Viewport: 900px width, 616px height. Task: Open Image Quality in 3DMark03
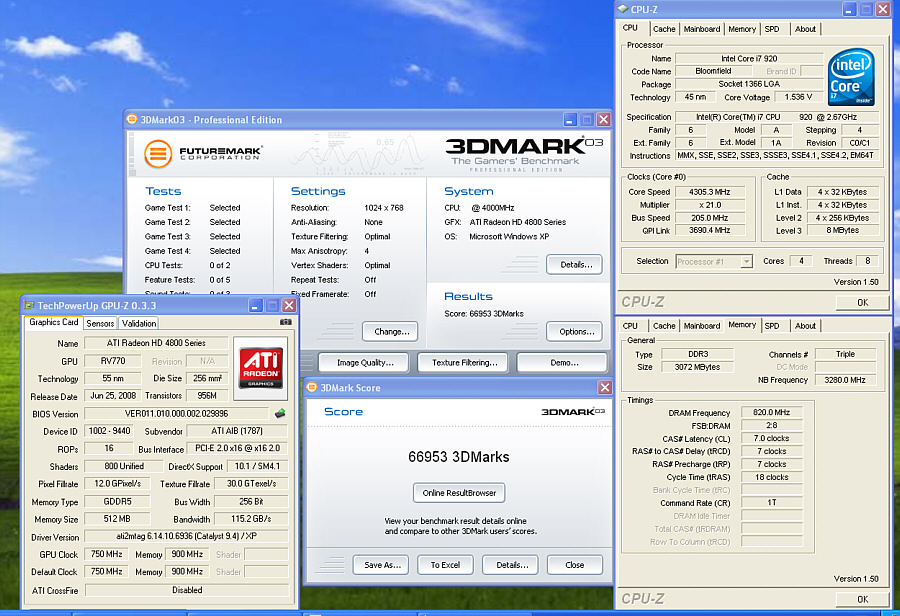coord(364,362)
